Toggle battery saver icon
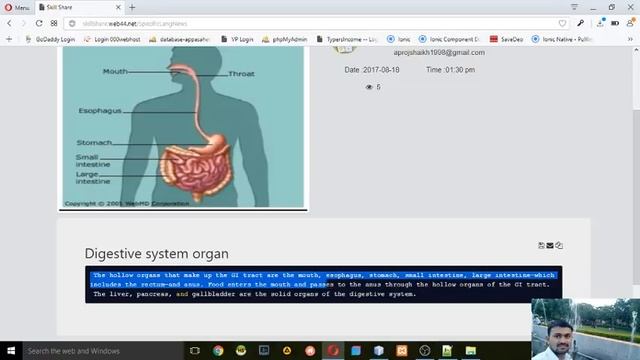The image size is (640, 360). pos(615,24)
